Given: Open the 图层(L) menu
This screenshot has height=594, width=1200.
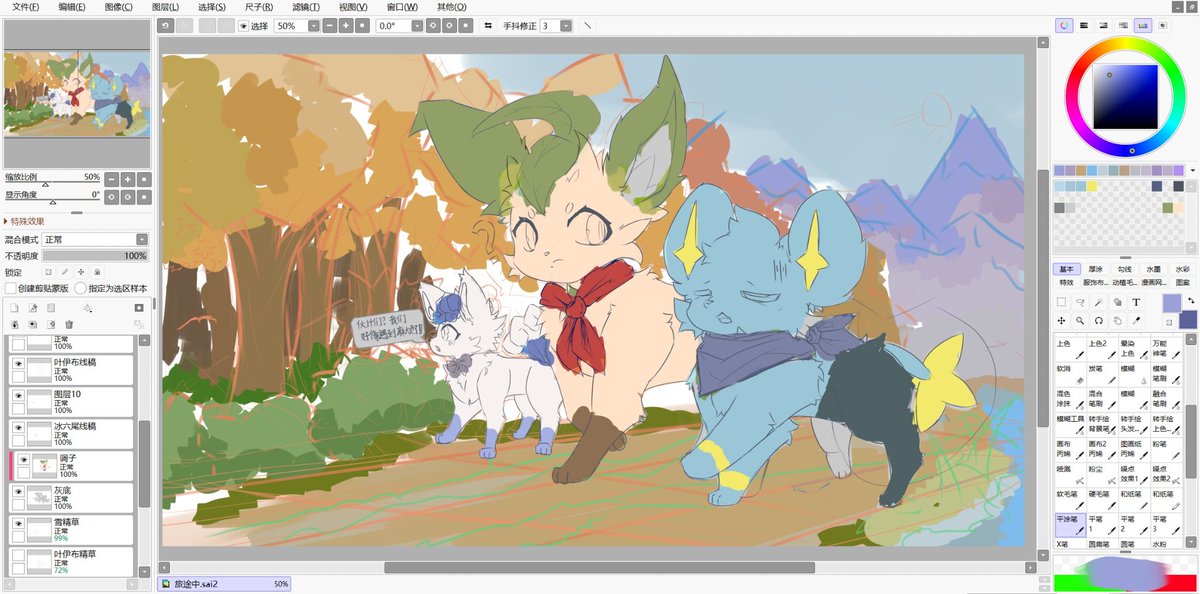Looking at the screenshot, I should tap(166, 7).
